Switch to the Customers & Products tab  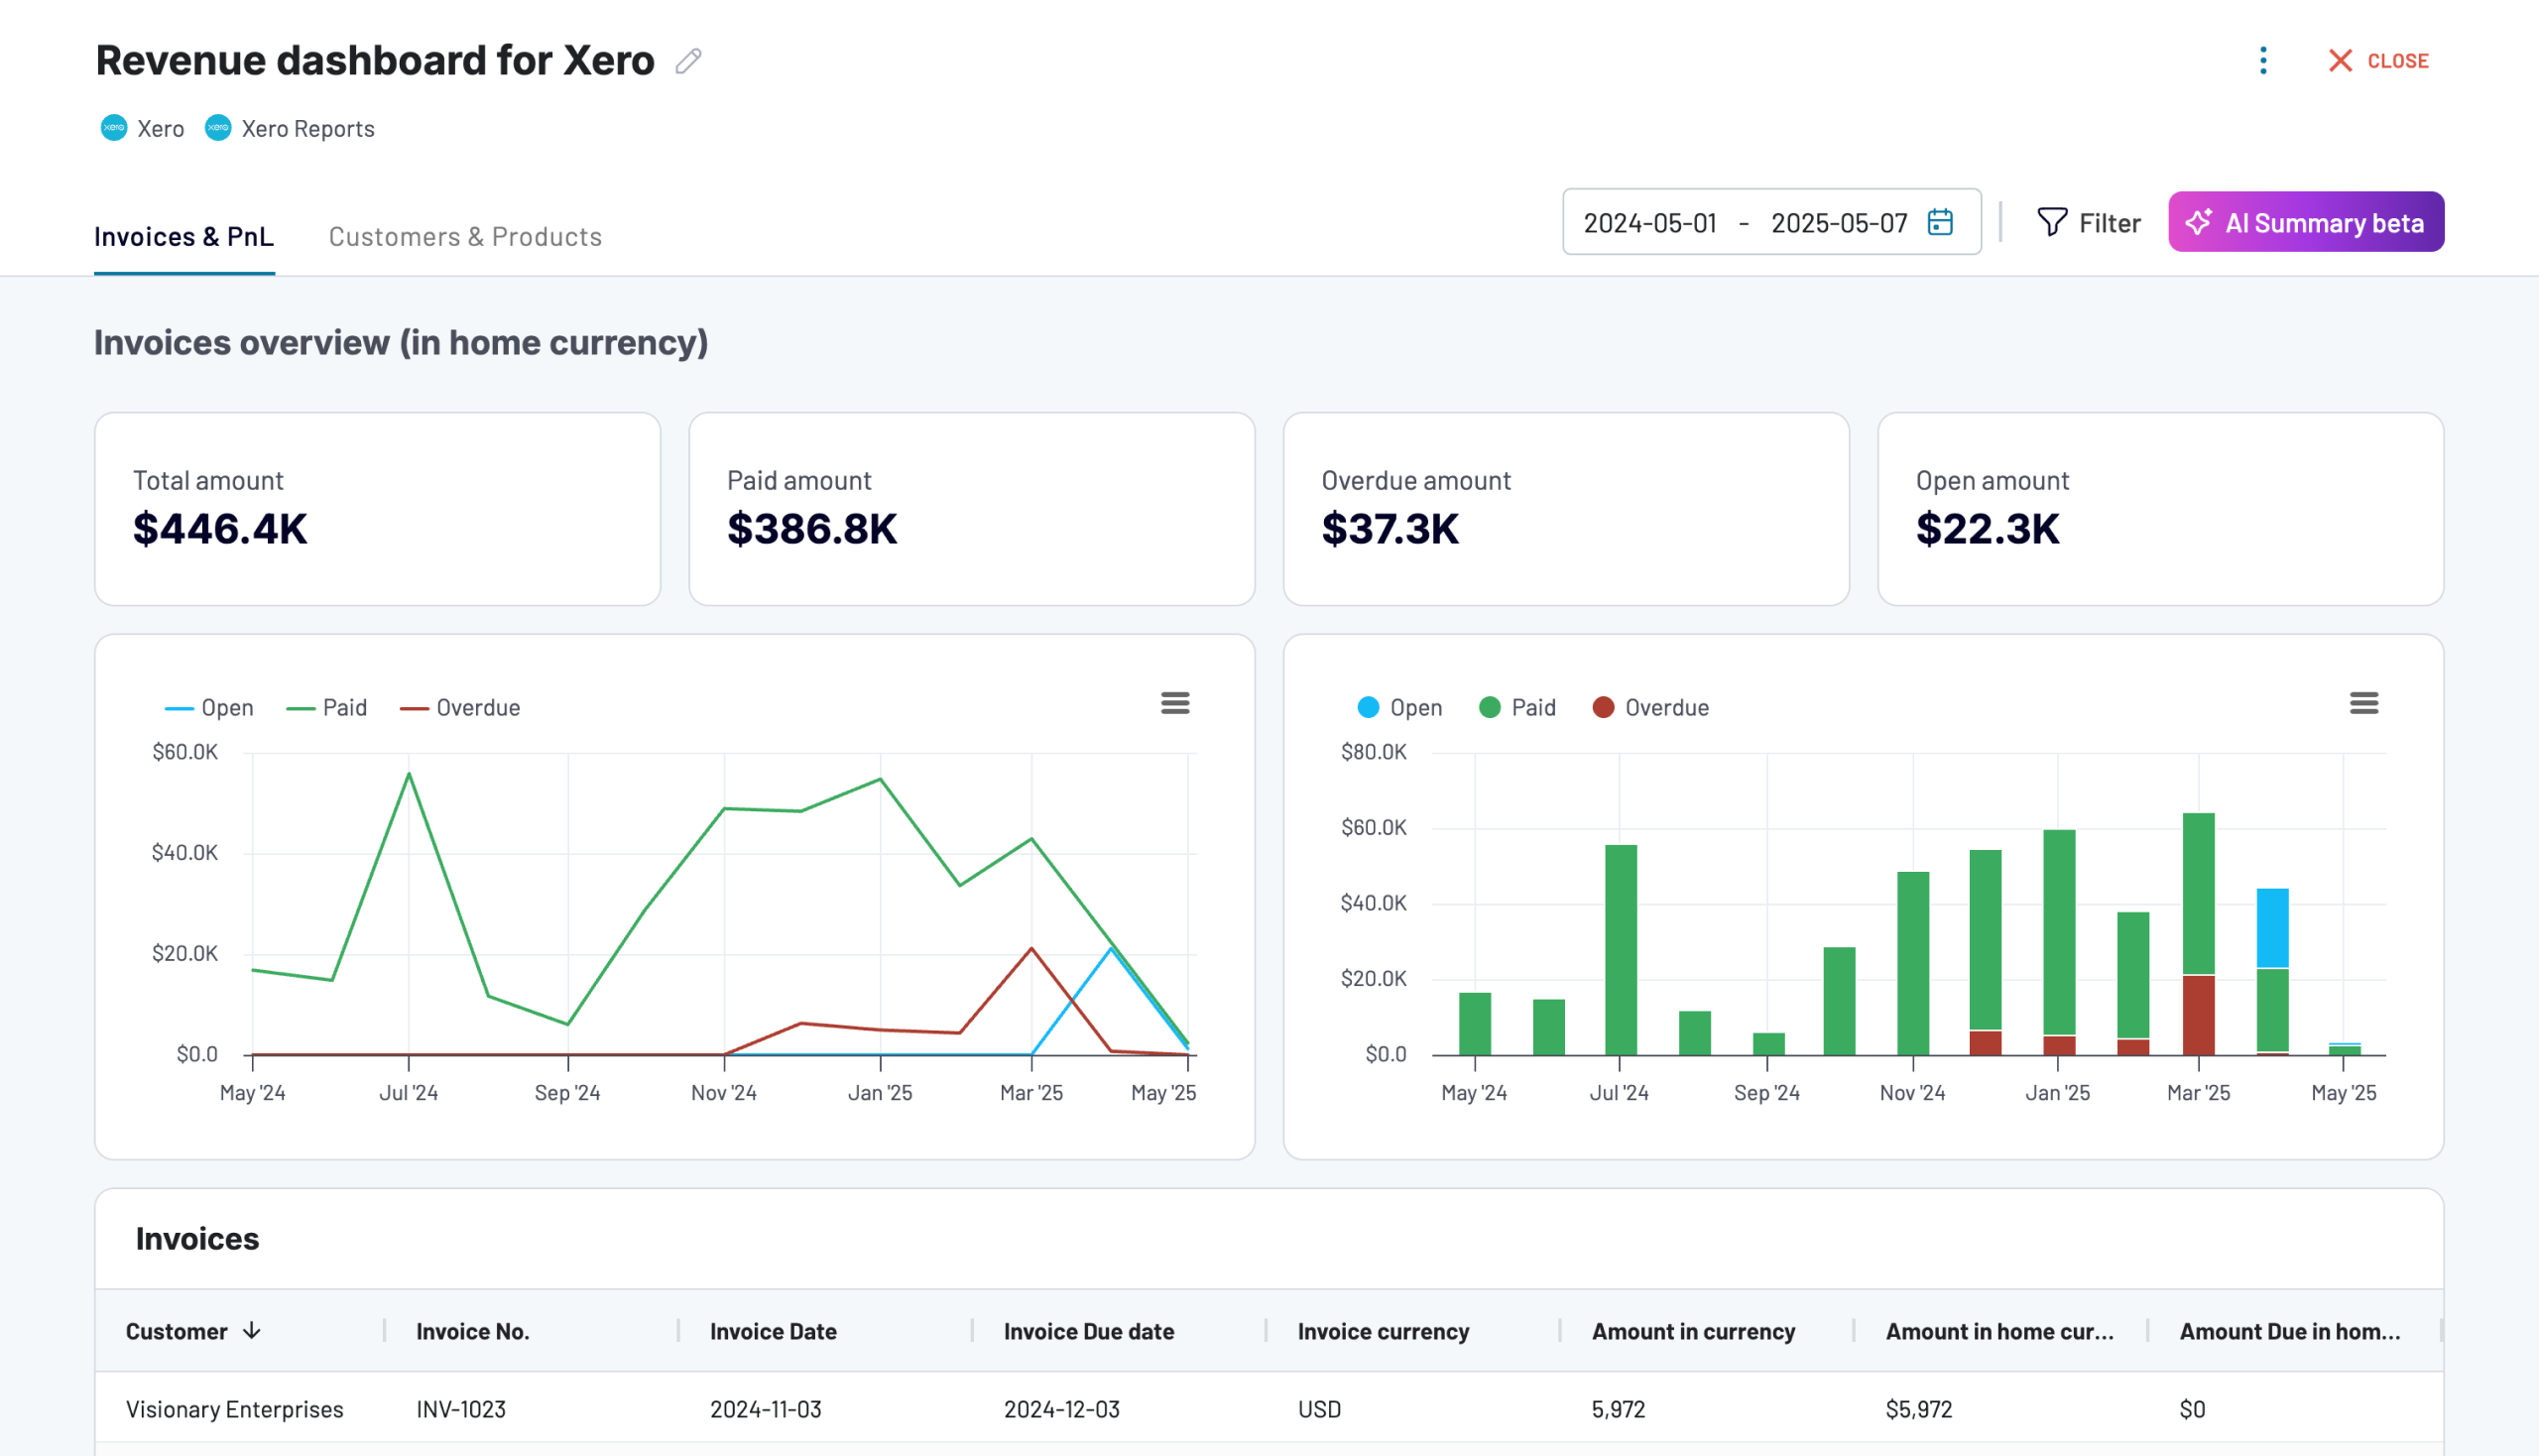pyautogui.click(x=465, y=236)
